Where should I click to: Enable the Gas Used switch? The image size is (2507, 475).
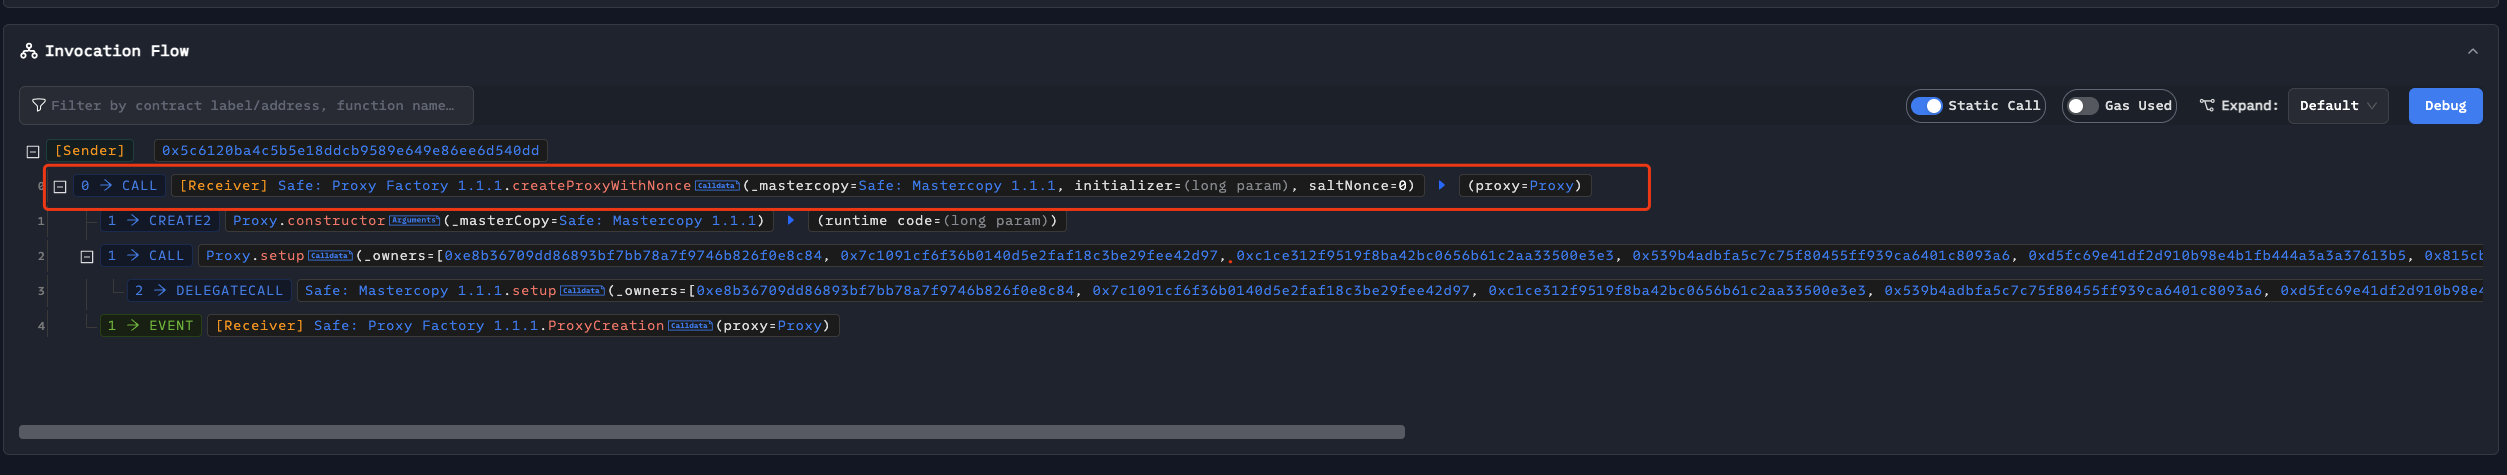(x=2083, y=106)
